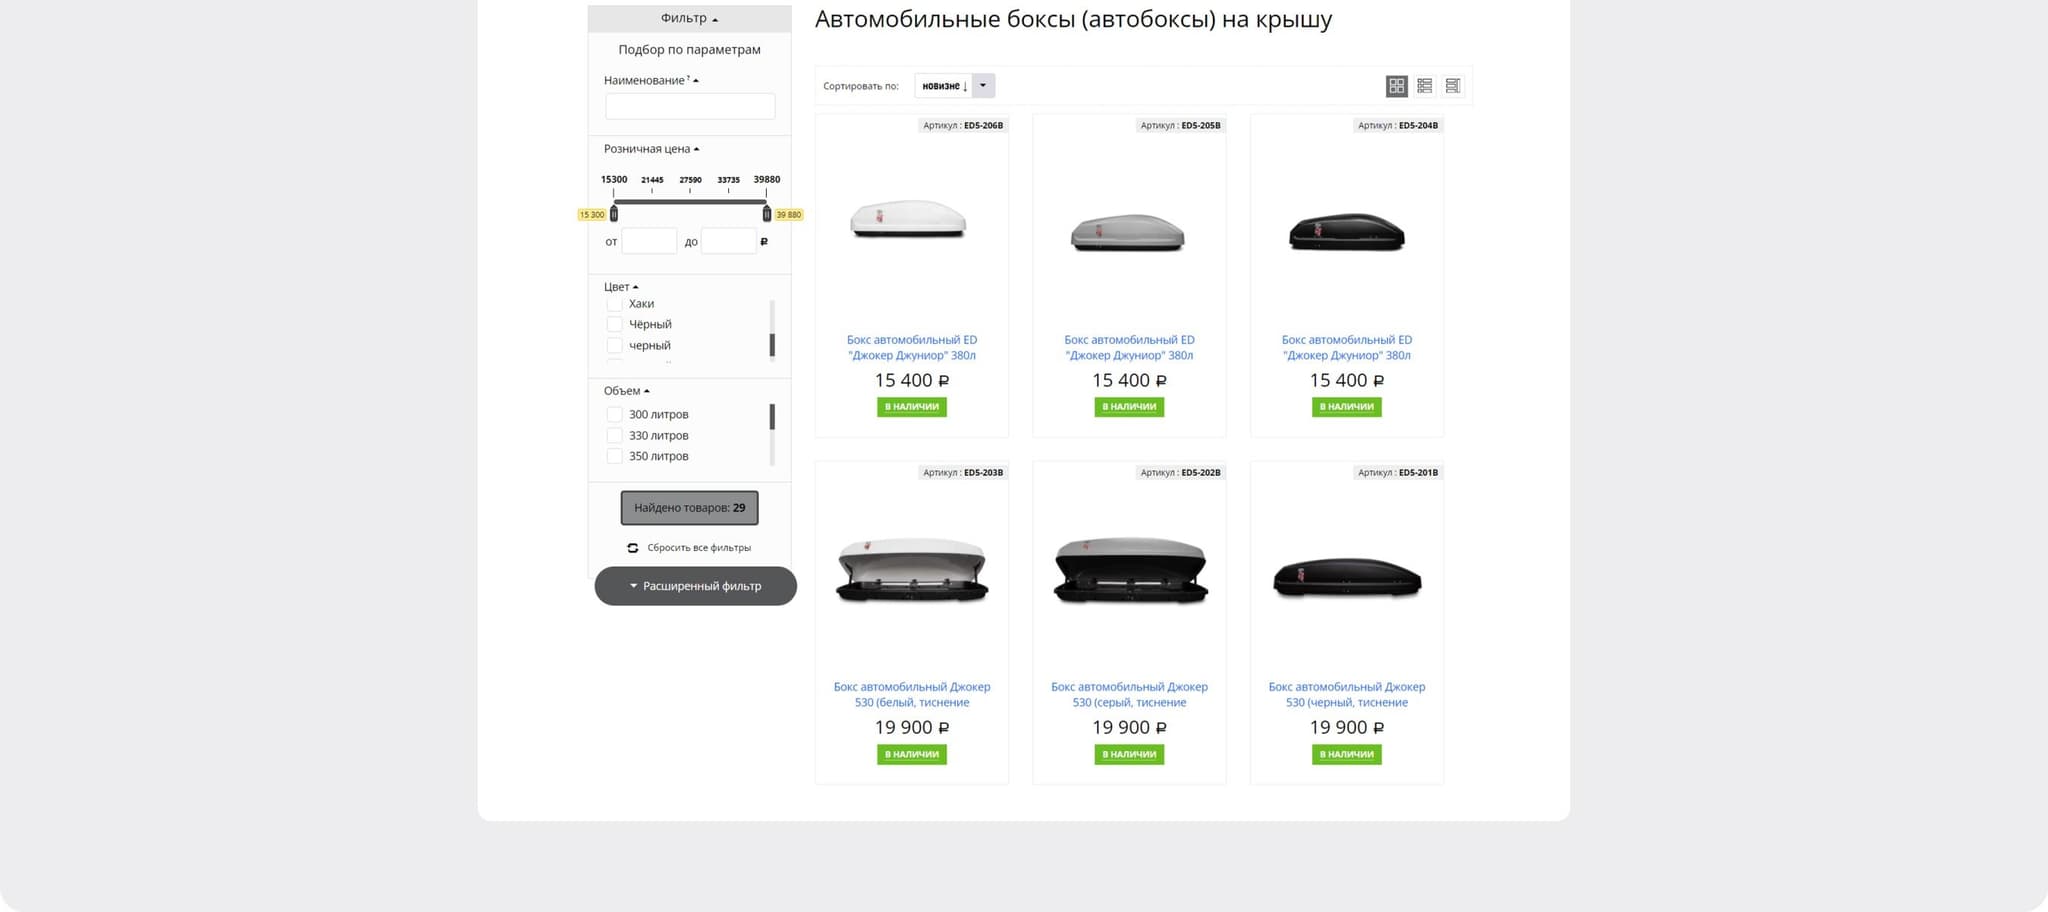
Task: Click the Найдено товаров: 29 button
Action: tap(689, 508)
